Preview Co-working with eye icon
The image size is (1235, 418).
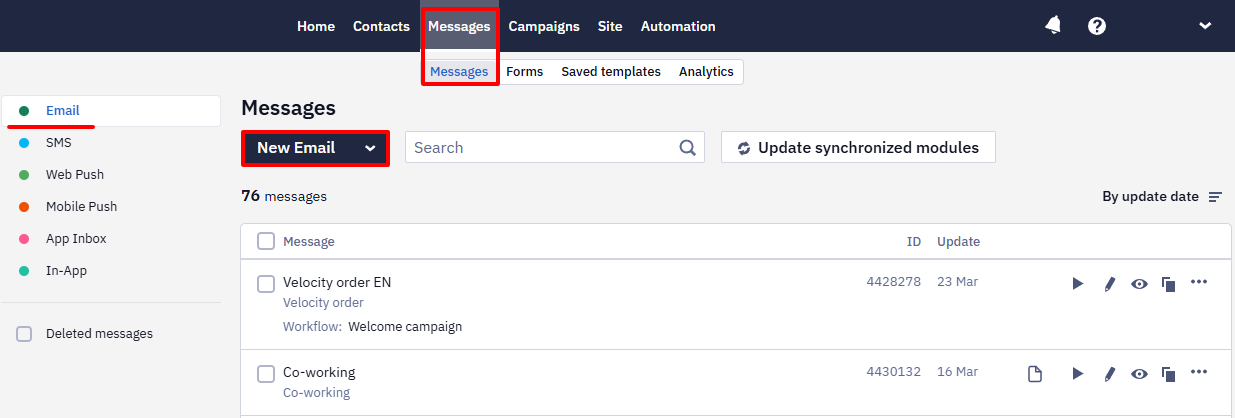point(1139,374)
